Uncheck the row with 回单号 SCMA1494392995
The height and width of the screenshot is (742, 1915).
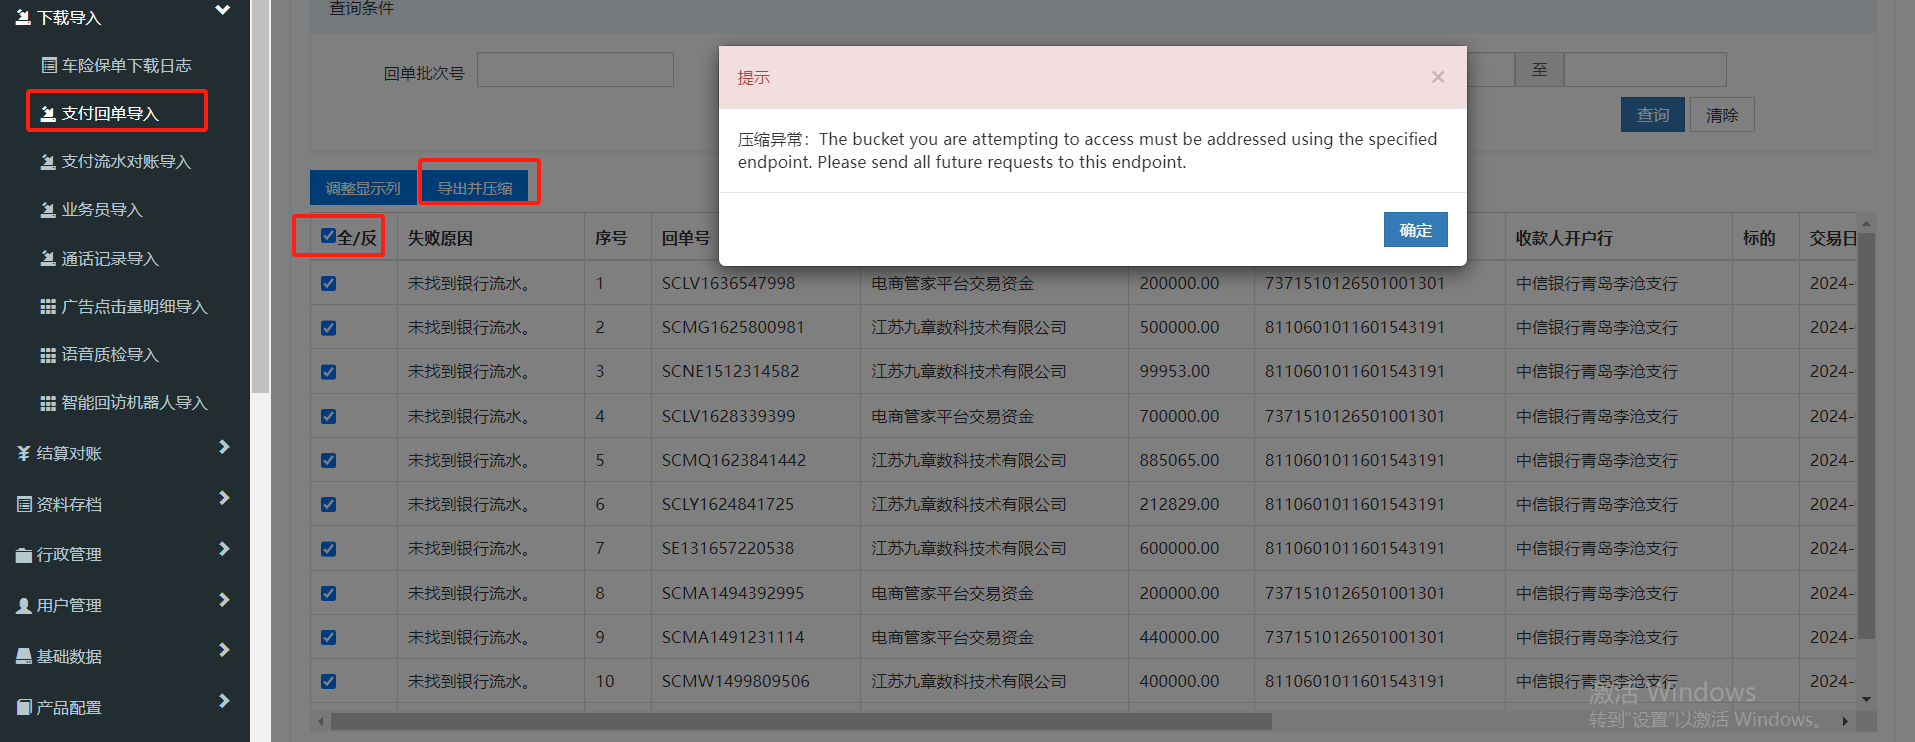pyautogui.click(x=328, y=593)
